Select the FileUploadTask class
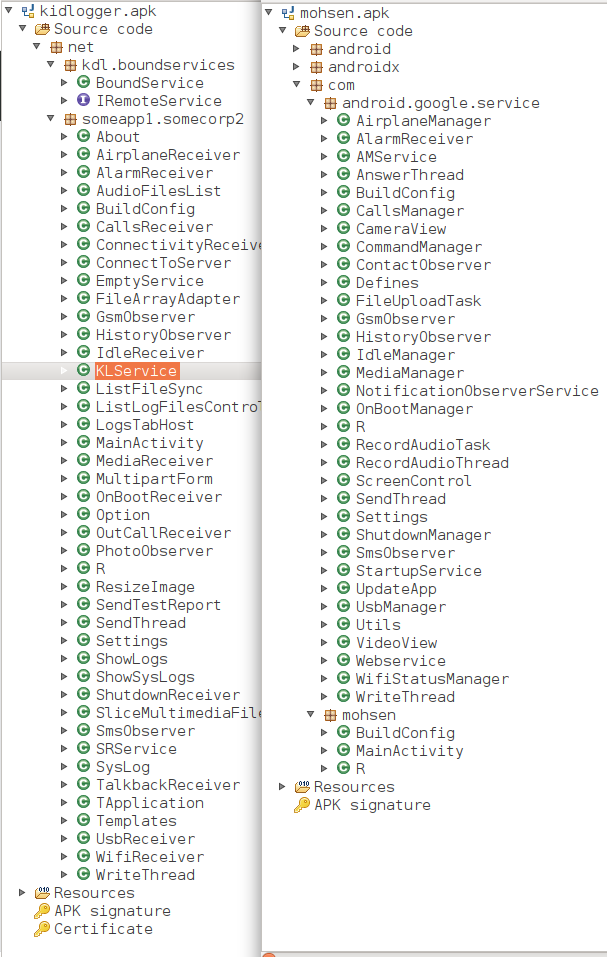 418,301
